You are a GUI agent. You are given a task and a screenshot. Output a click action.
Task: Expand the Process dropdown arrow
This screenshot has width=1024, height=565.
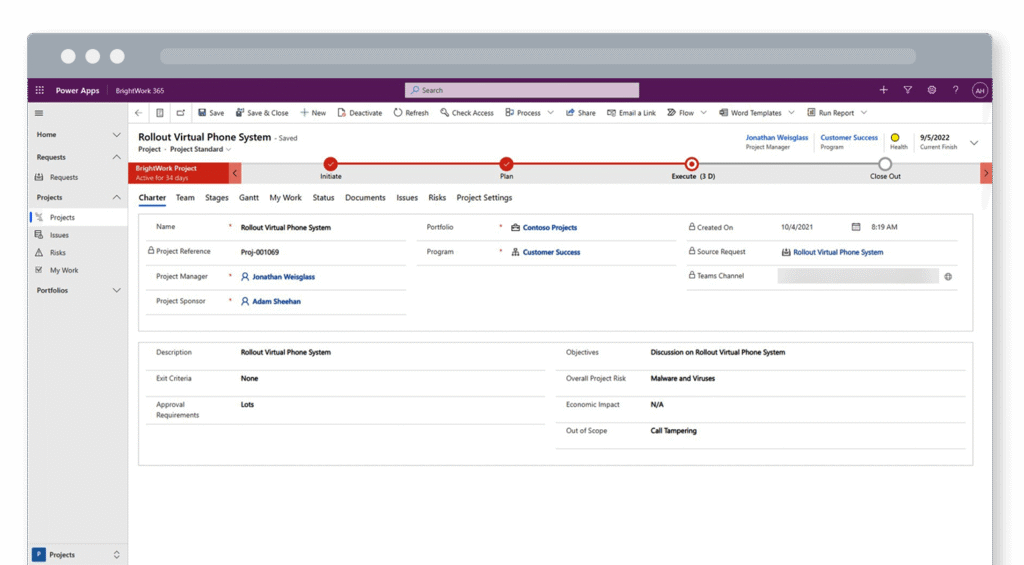(550, 113)
